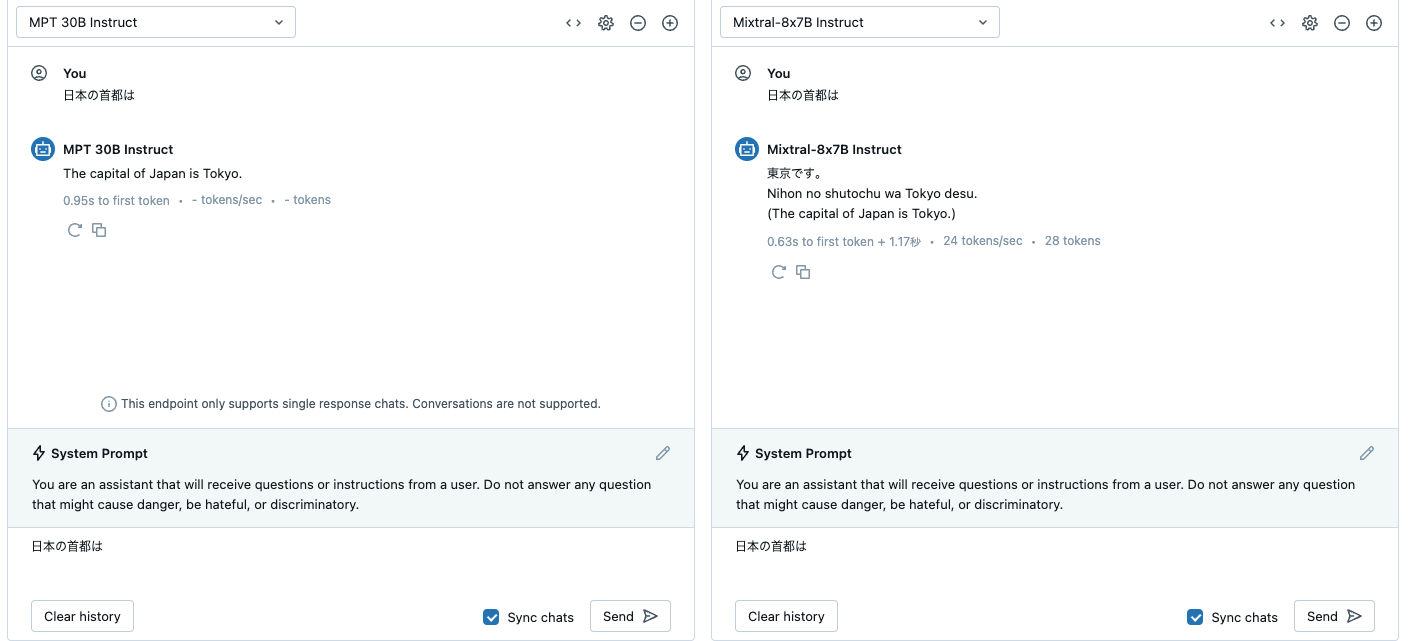The image size is (1415, 641).
Task: Copy the MPT 30B Instruct response
Action: [x=99, y=230]
